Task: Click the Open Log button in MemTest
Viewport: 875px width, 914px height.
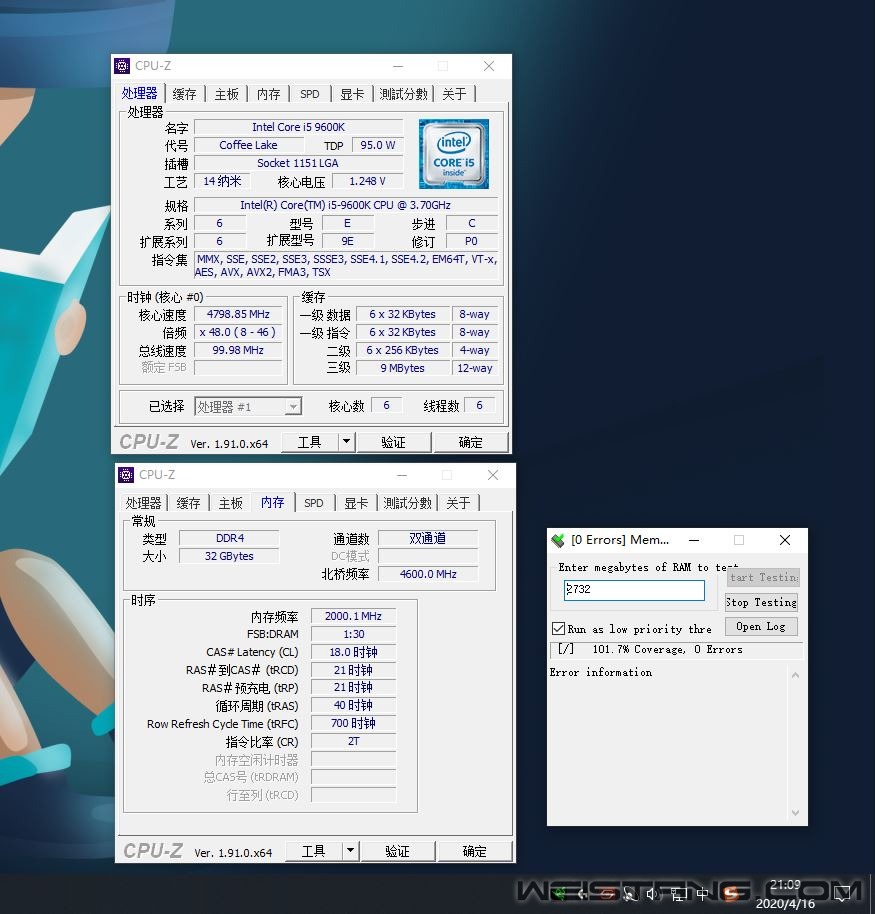Action: 761,626
